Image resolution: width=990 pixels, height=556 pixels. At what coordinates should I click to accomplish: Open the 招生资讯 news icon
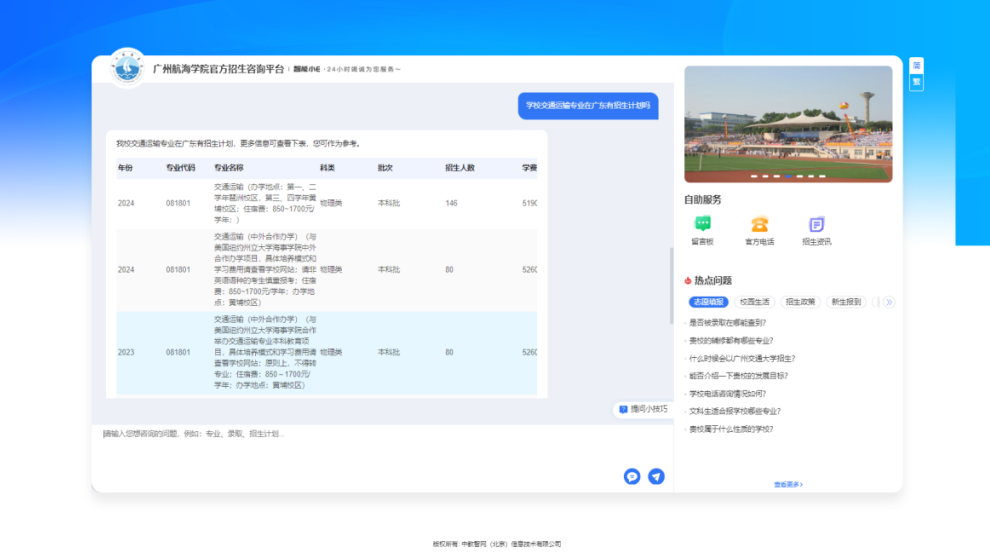tap(816, 225)
